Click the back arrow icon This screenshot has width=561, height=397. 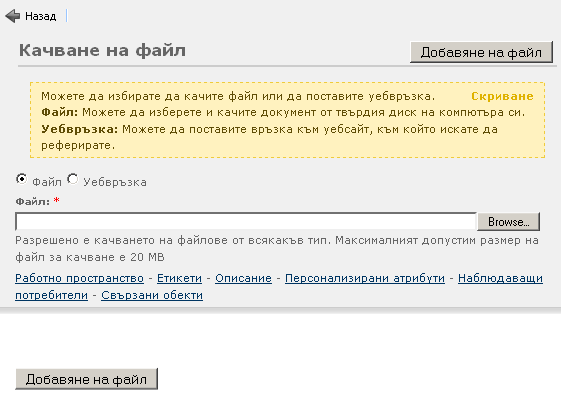[13, 16]
